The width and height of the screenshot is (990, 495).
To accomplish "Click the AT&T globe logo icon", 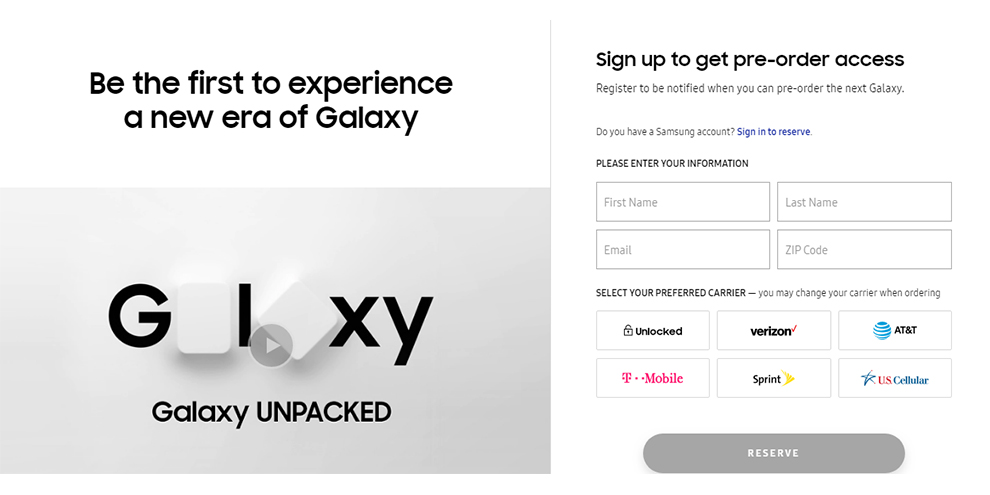I will [882, 330].
